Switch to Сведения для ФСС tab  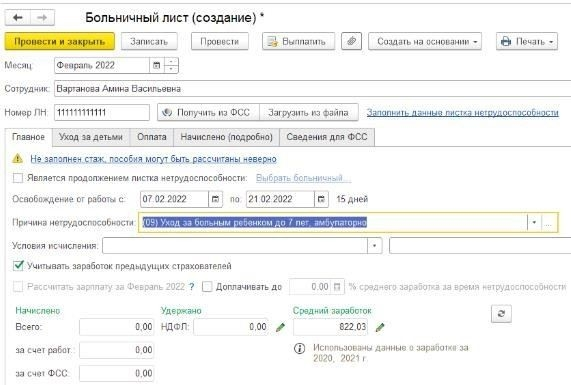327,137
